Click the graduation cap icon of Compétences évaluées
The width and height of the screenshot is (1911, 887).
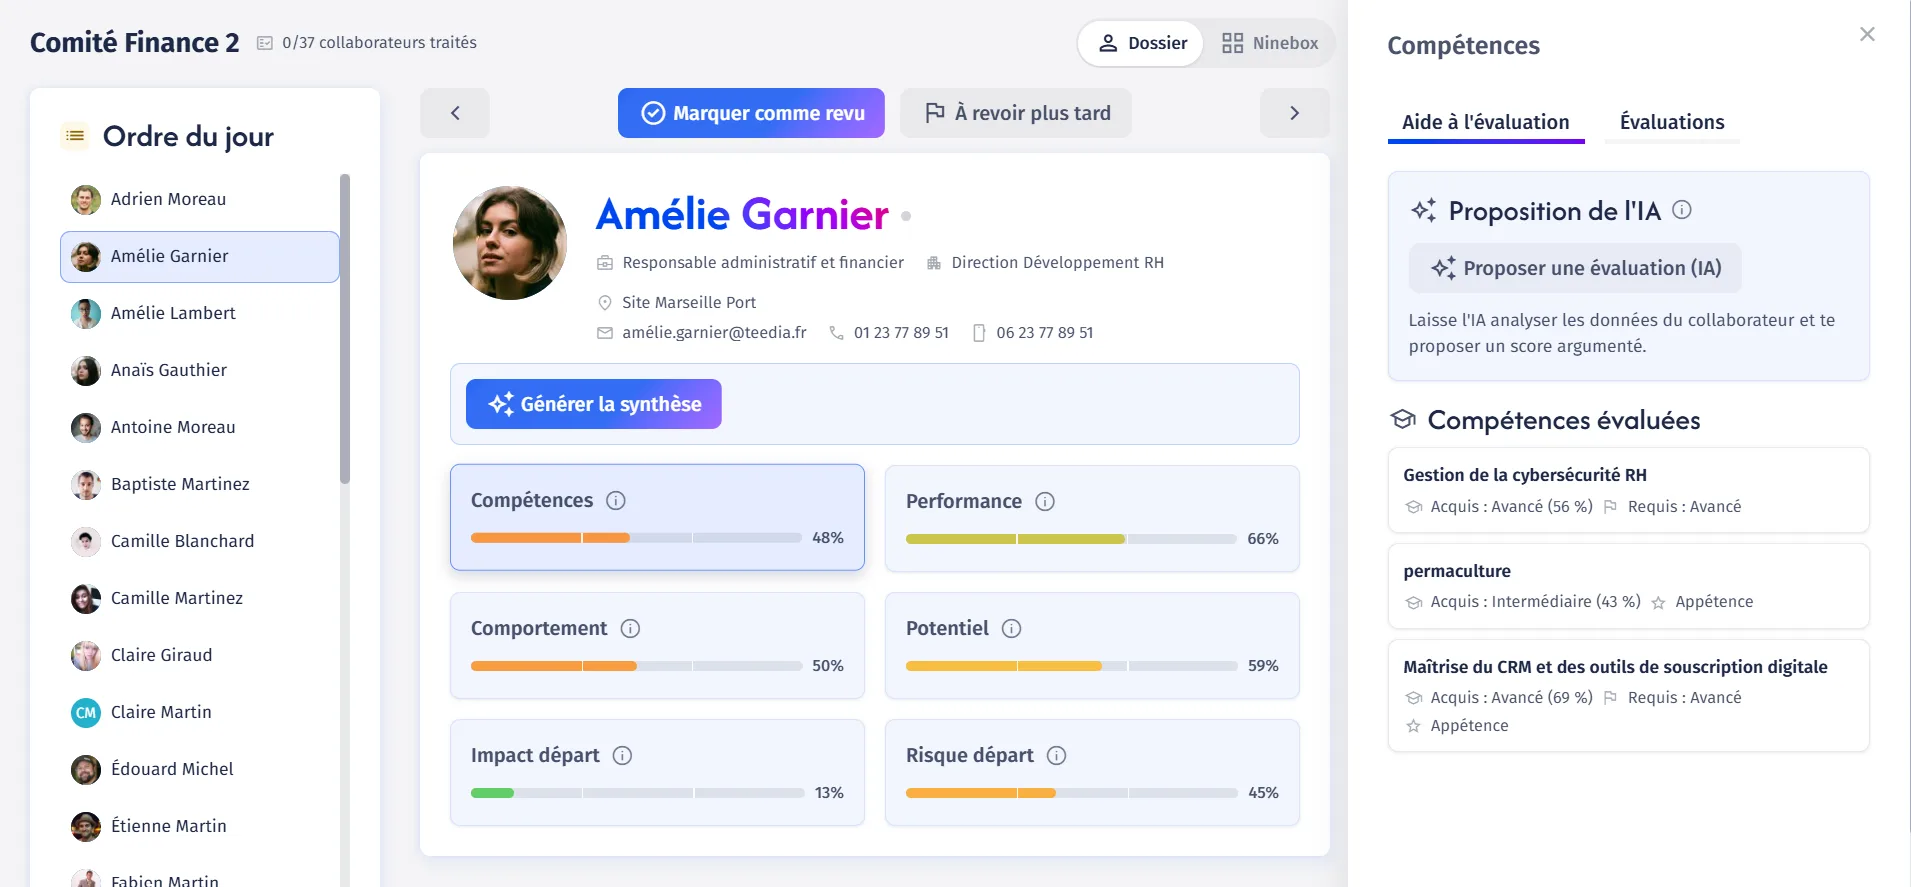[1403, 419]
